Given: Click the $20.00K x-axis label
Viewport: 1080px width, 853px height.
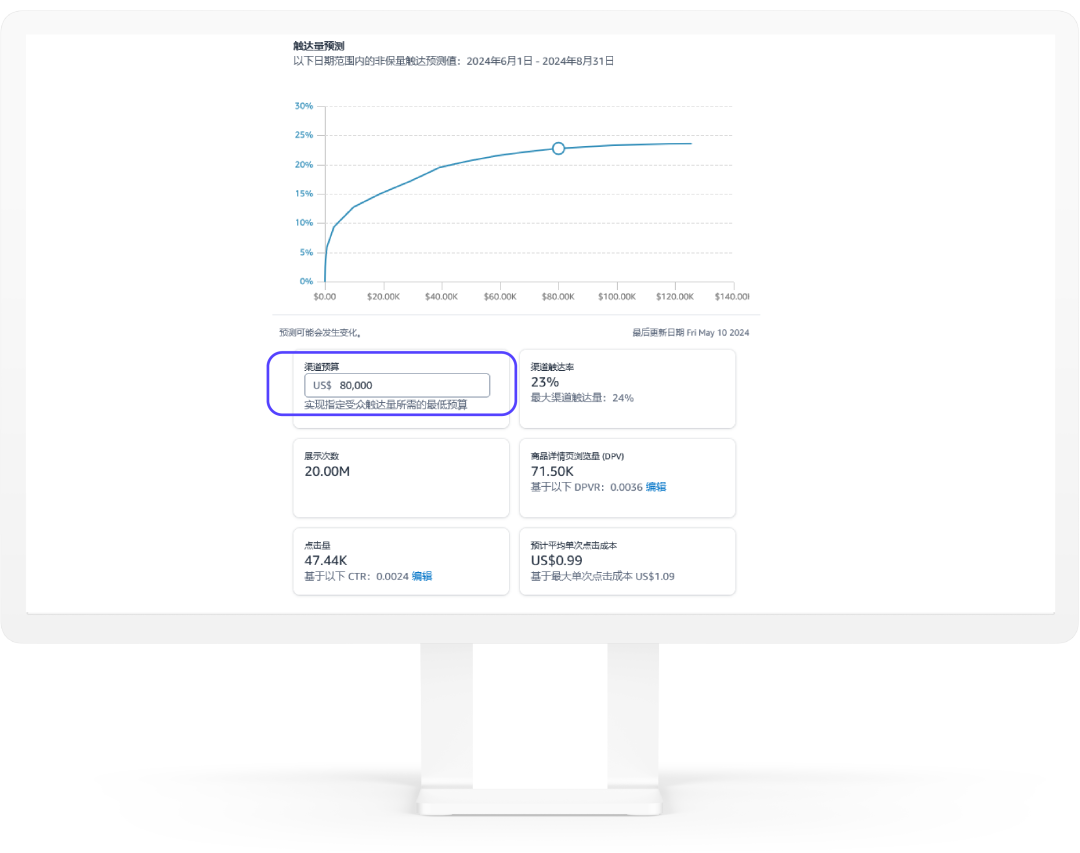Looking at the screenshot, I should coord(383,297).
